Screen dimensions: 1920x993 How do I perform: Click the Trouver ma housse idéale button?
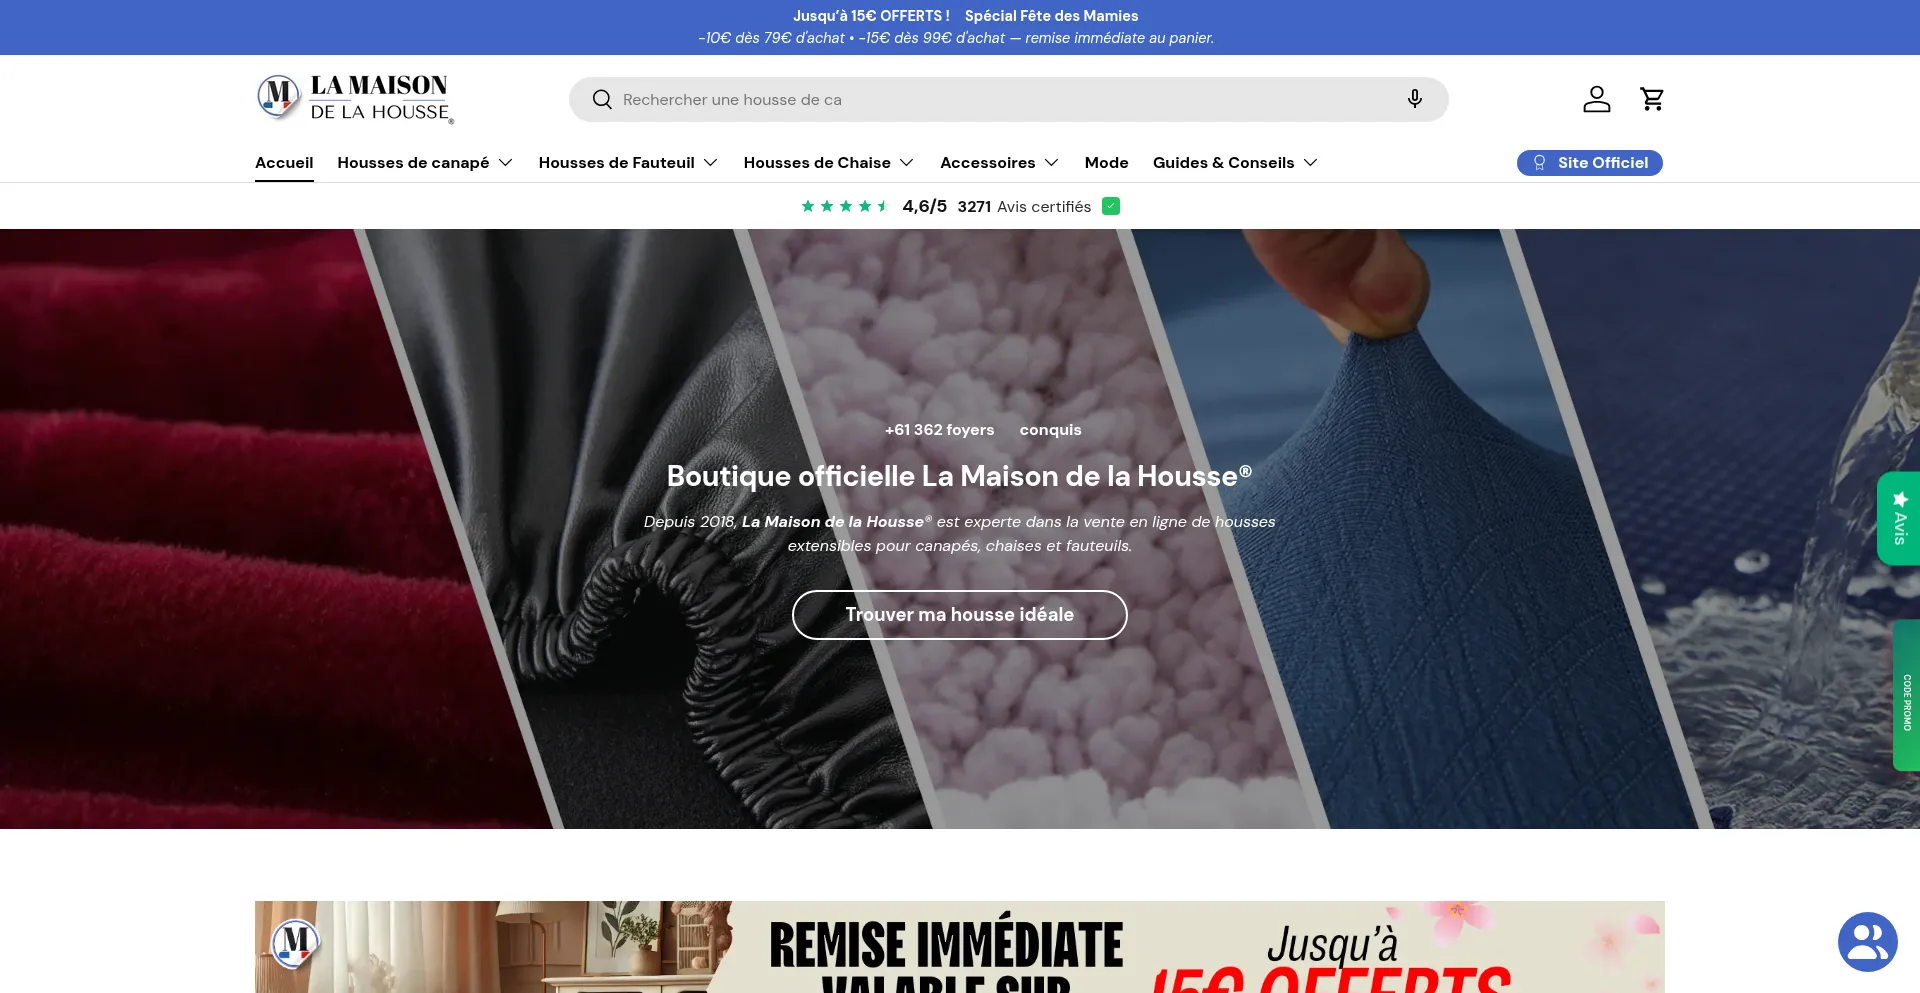(959, 614)
